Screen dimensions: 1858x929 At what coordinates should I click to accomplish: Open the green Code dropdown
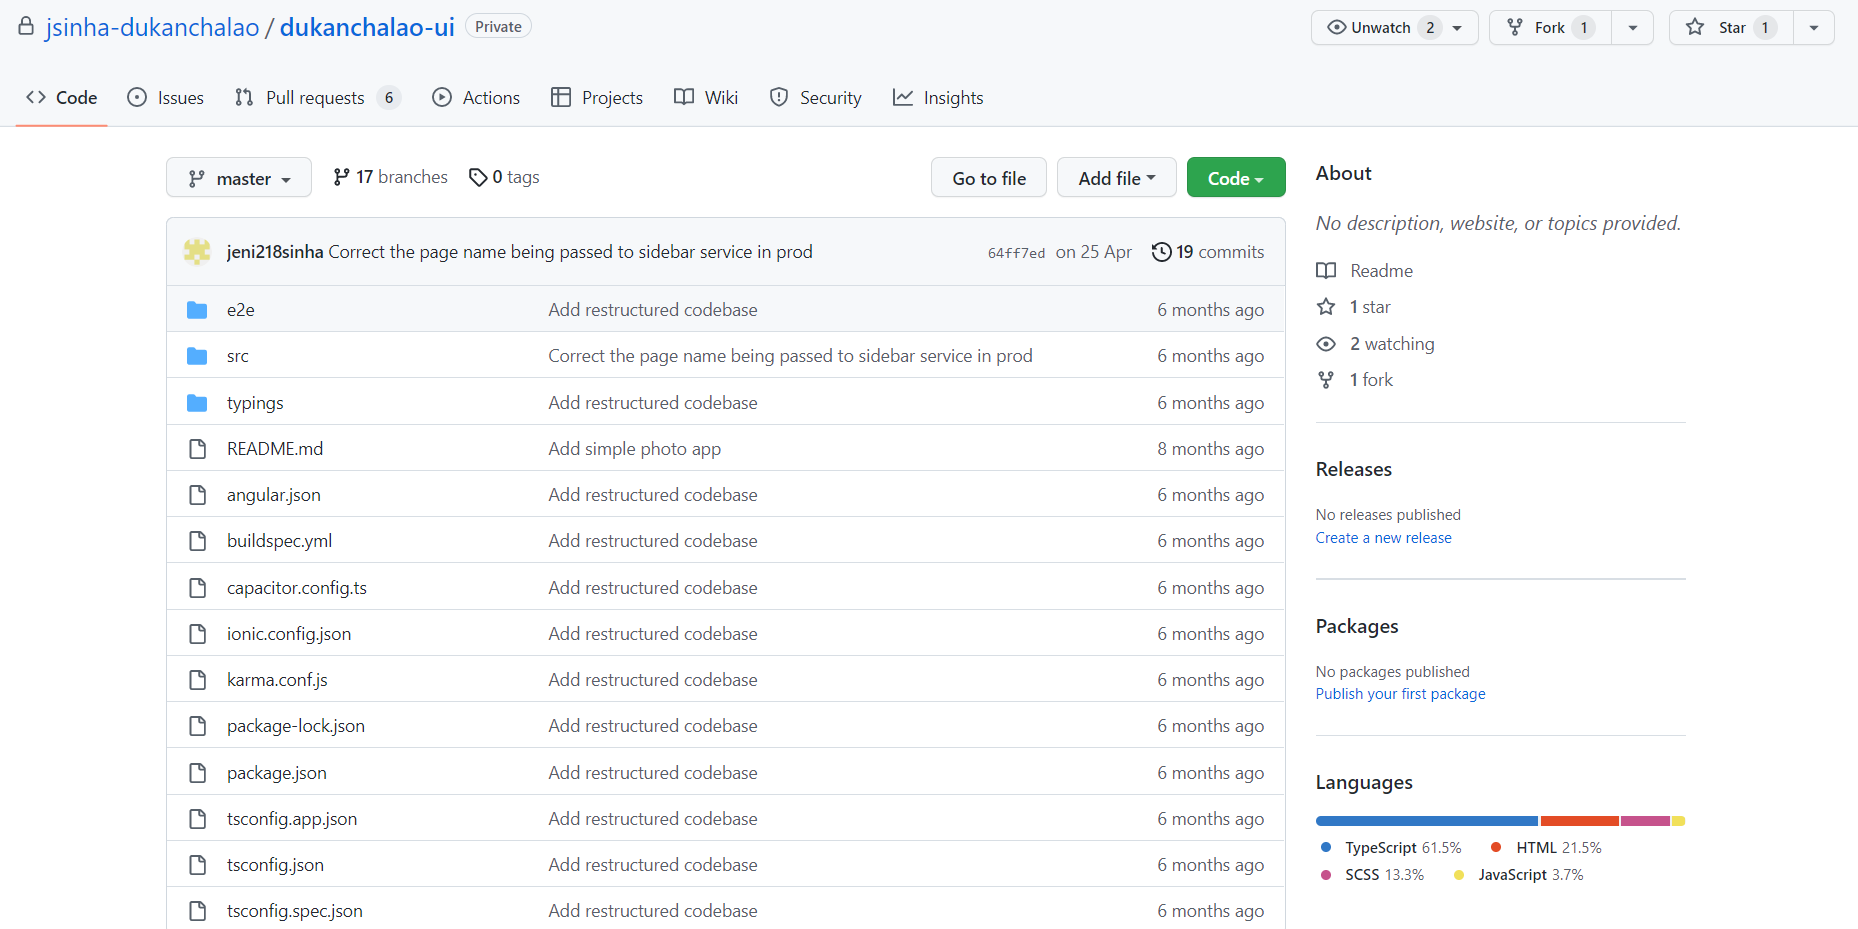point(1235,177)
